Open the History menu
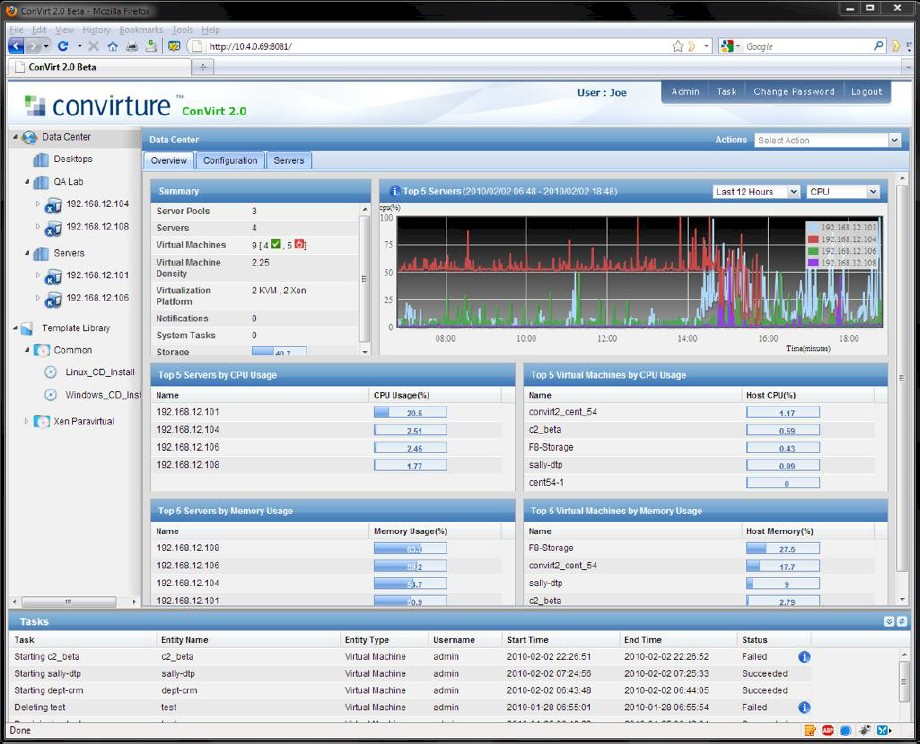The width and height of the screenshot is (920, 744). coord(96,30)
